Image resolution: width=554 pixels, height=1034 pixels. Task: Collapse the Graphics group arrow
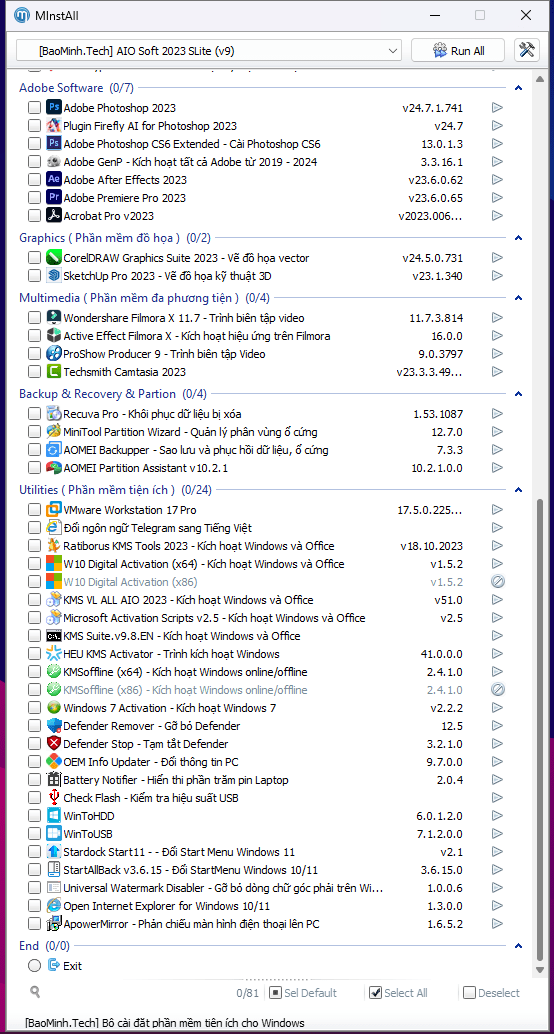pyautogui.click(x=518, y=238)
